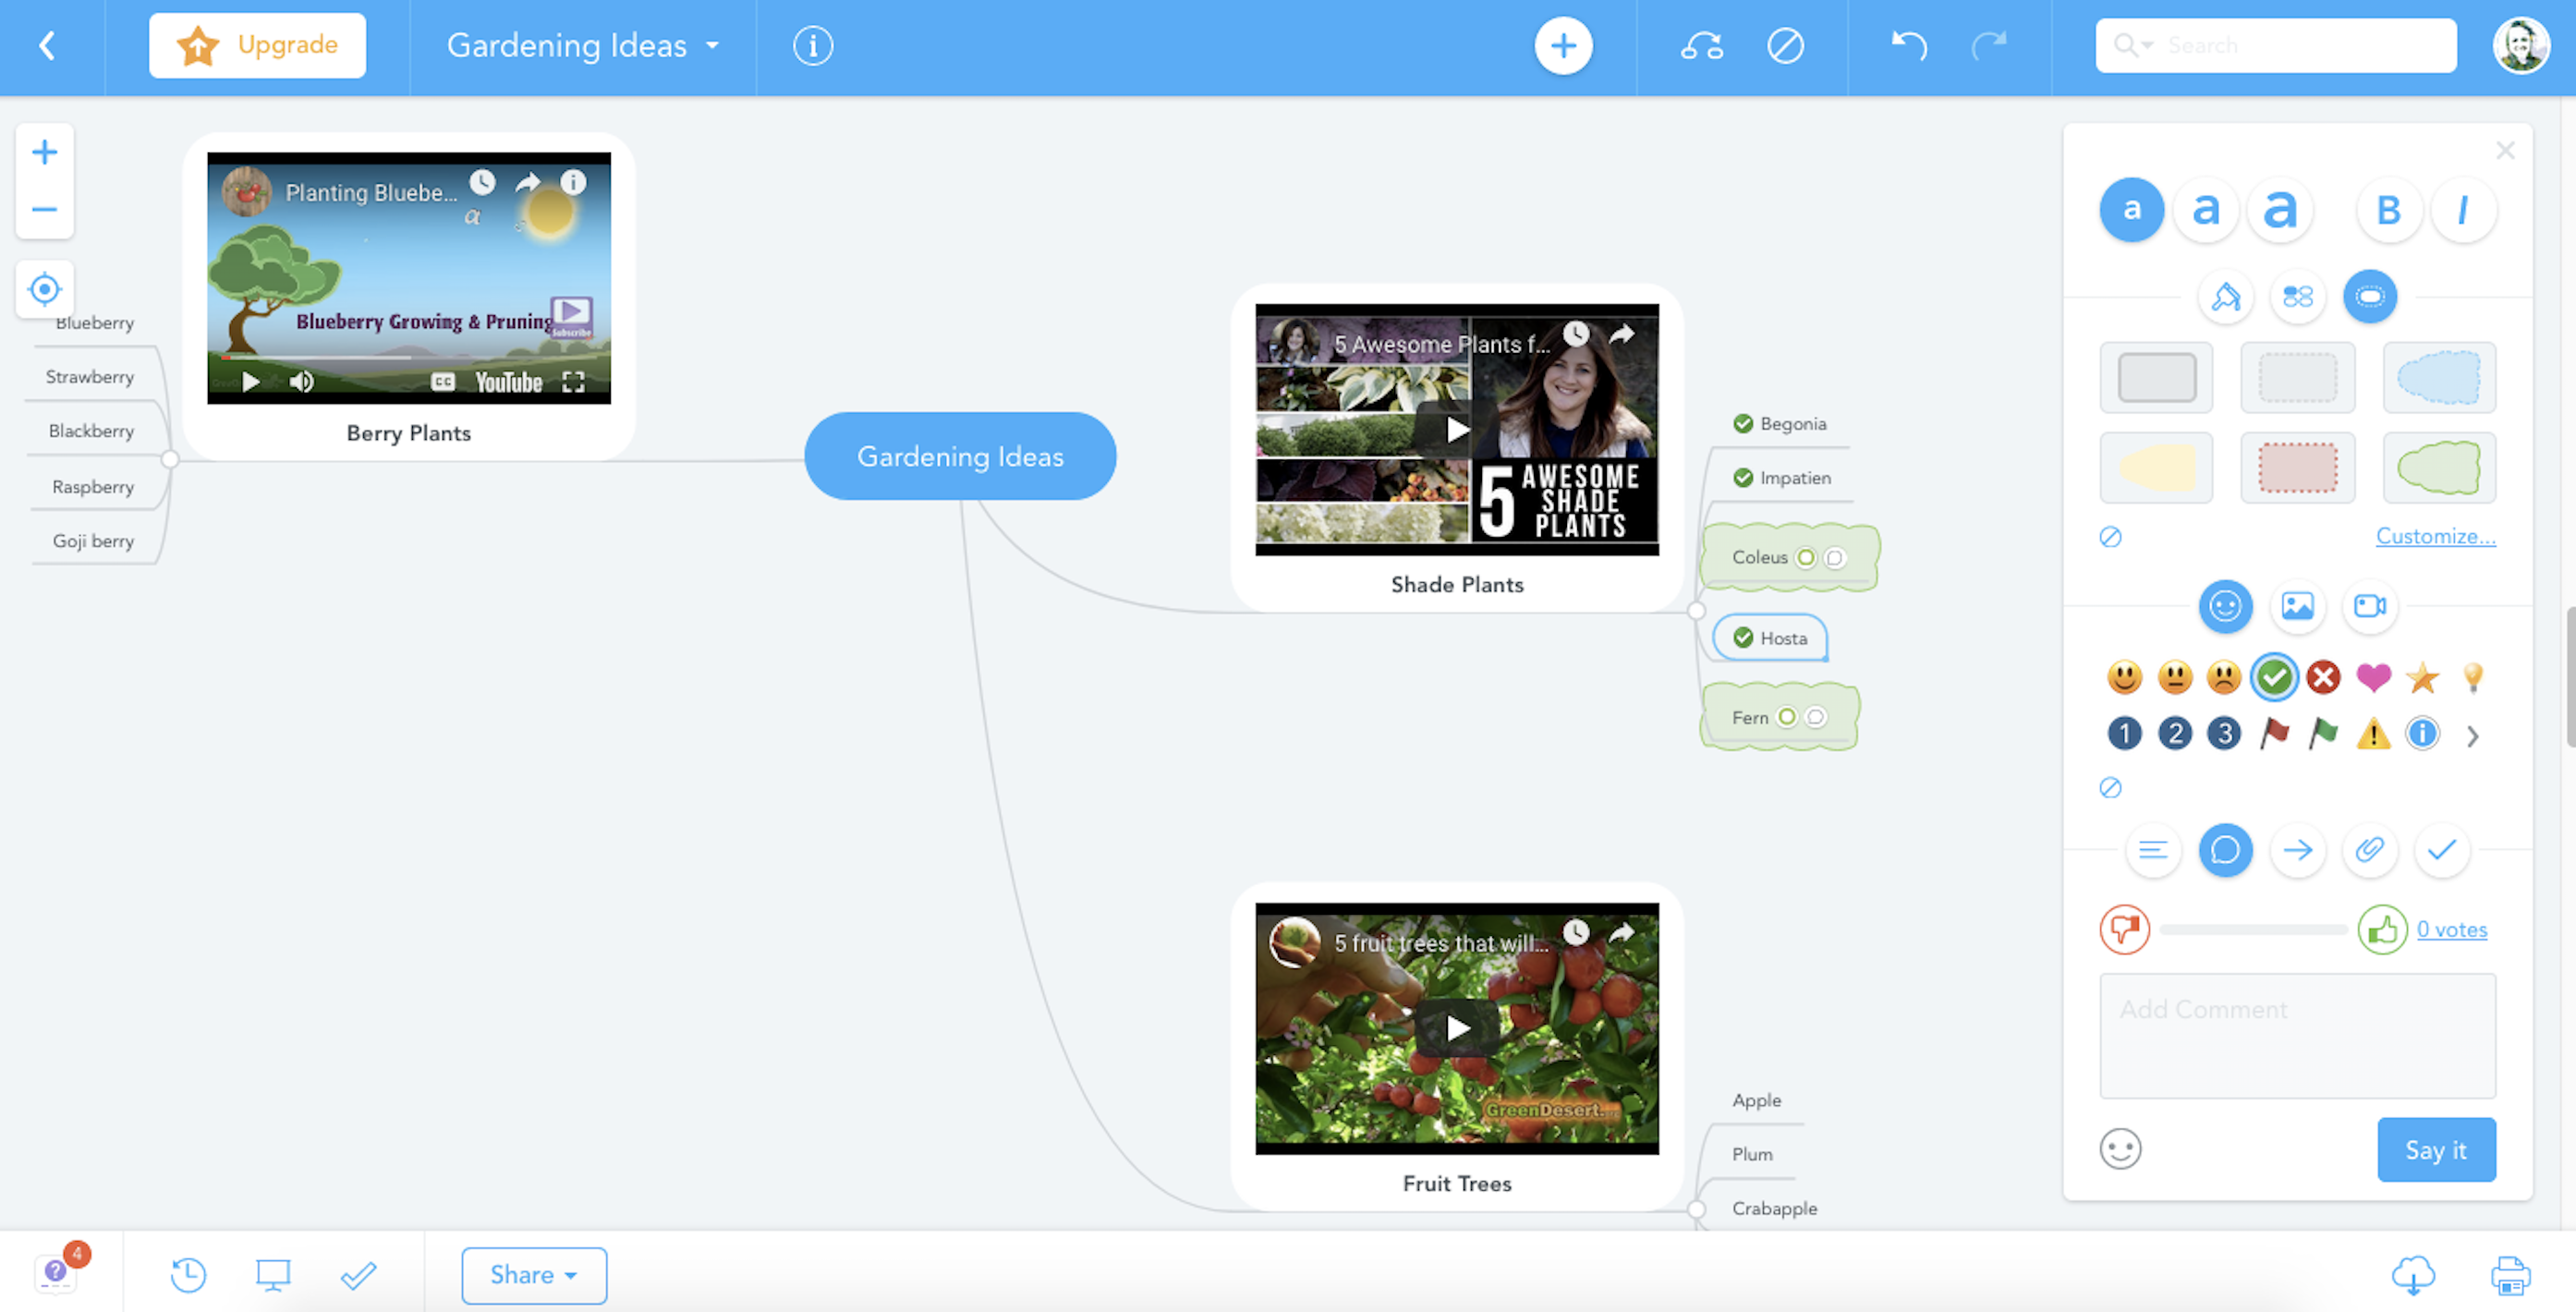Click the red flag sticker icon
This screenshot has height=1312, width=2576.
(2274, 734)
